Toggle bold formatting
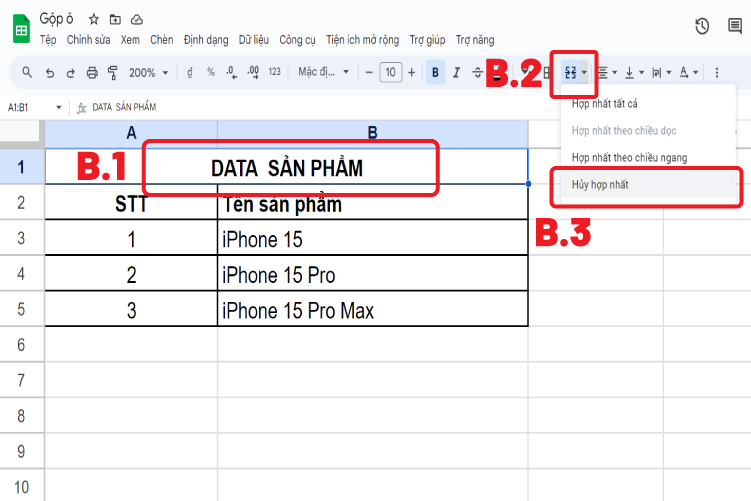Viewport: 751px width, 501px height. (435, 72)
